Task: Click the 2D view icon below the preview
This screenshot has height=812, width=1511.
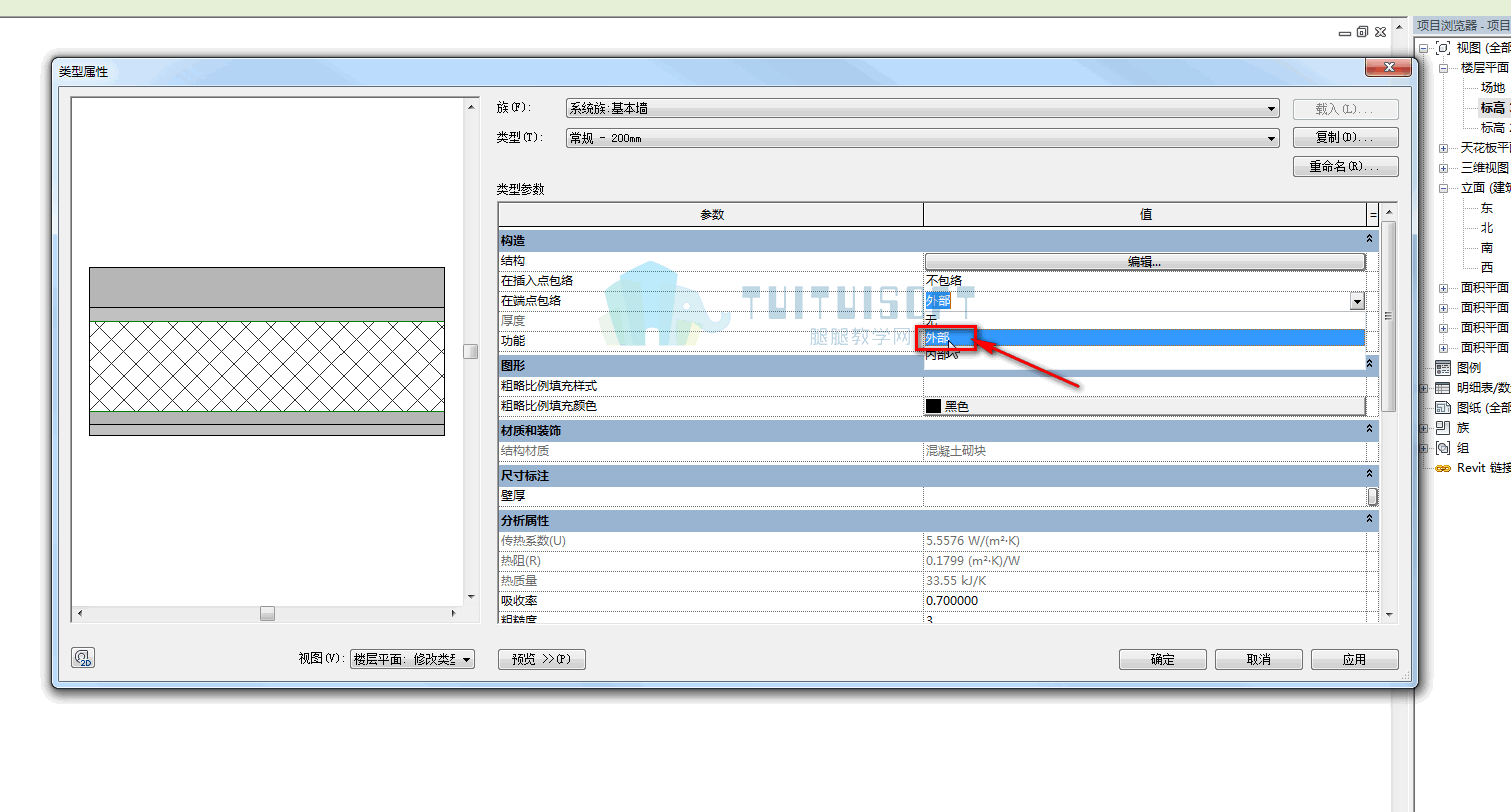Action: click(x=83, y=658)
